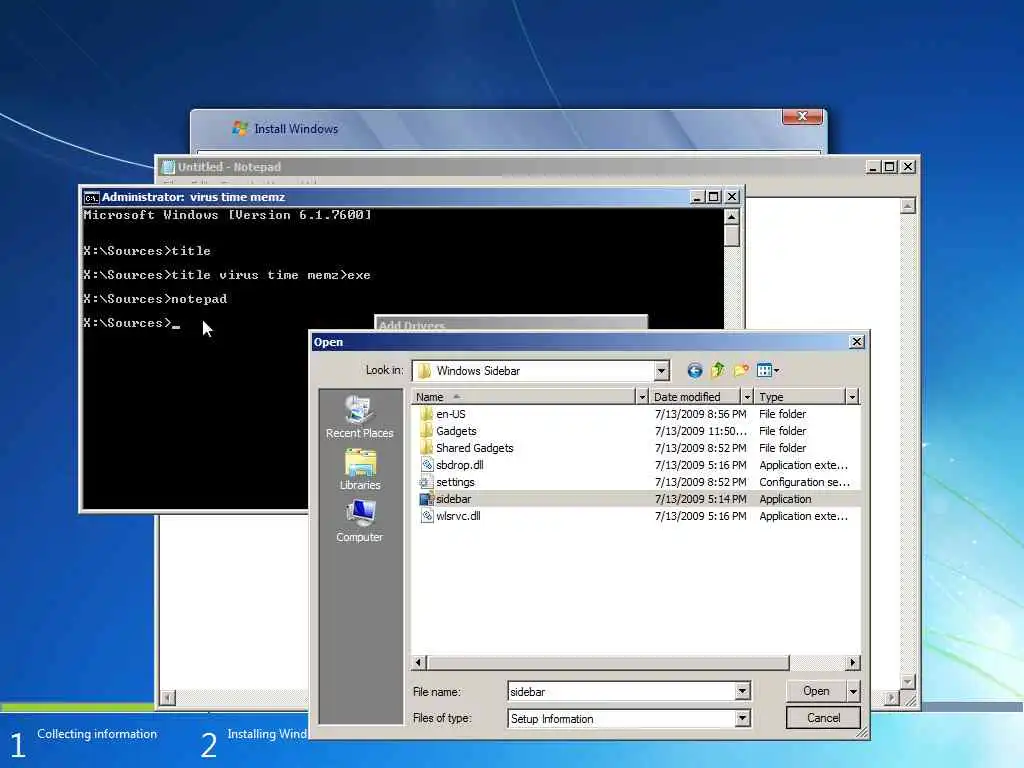The height and width of the screenshot is (768, 1024).
Task: Click Collecting information setup step
Action: 97,734
